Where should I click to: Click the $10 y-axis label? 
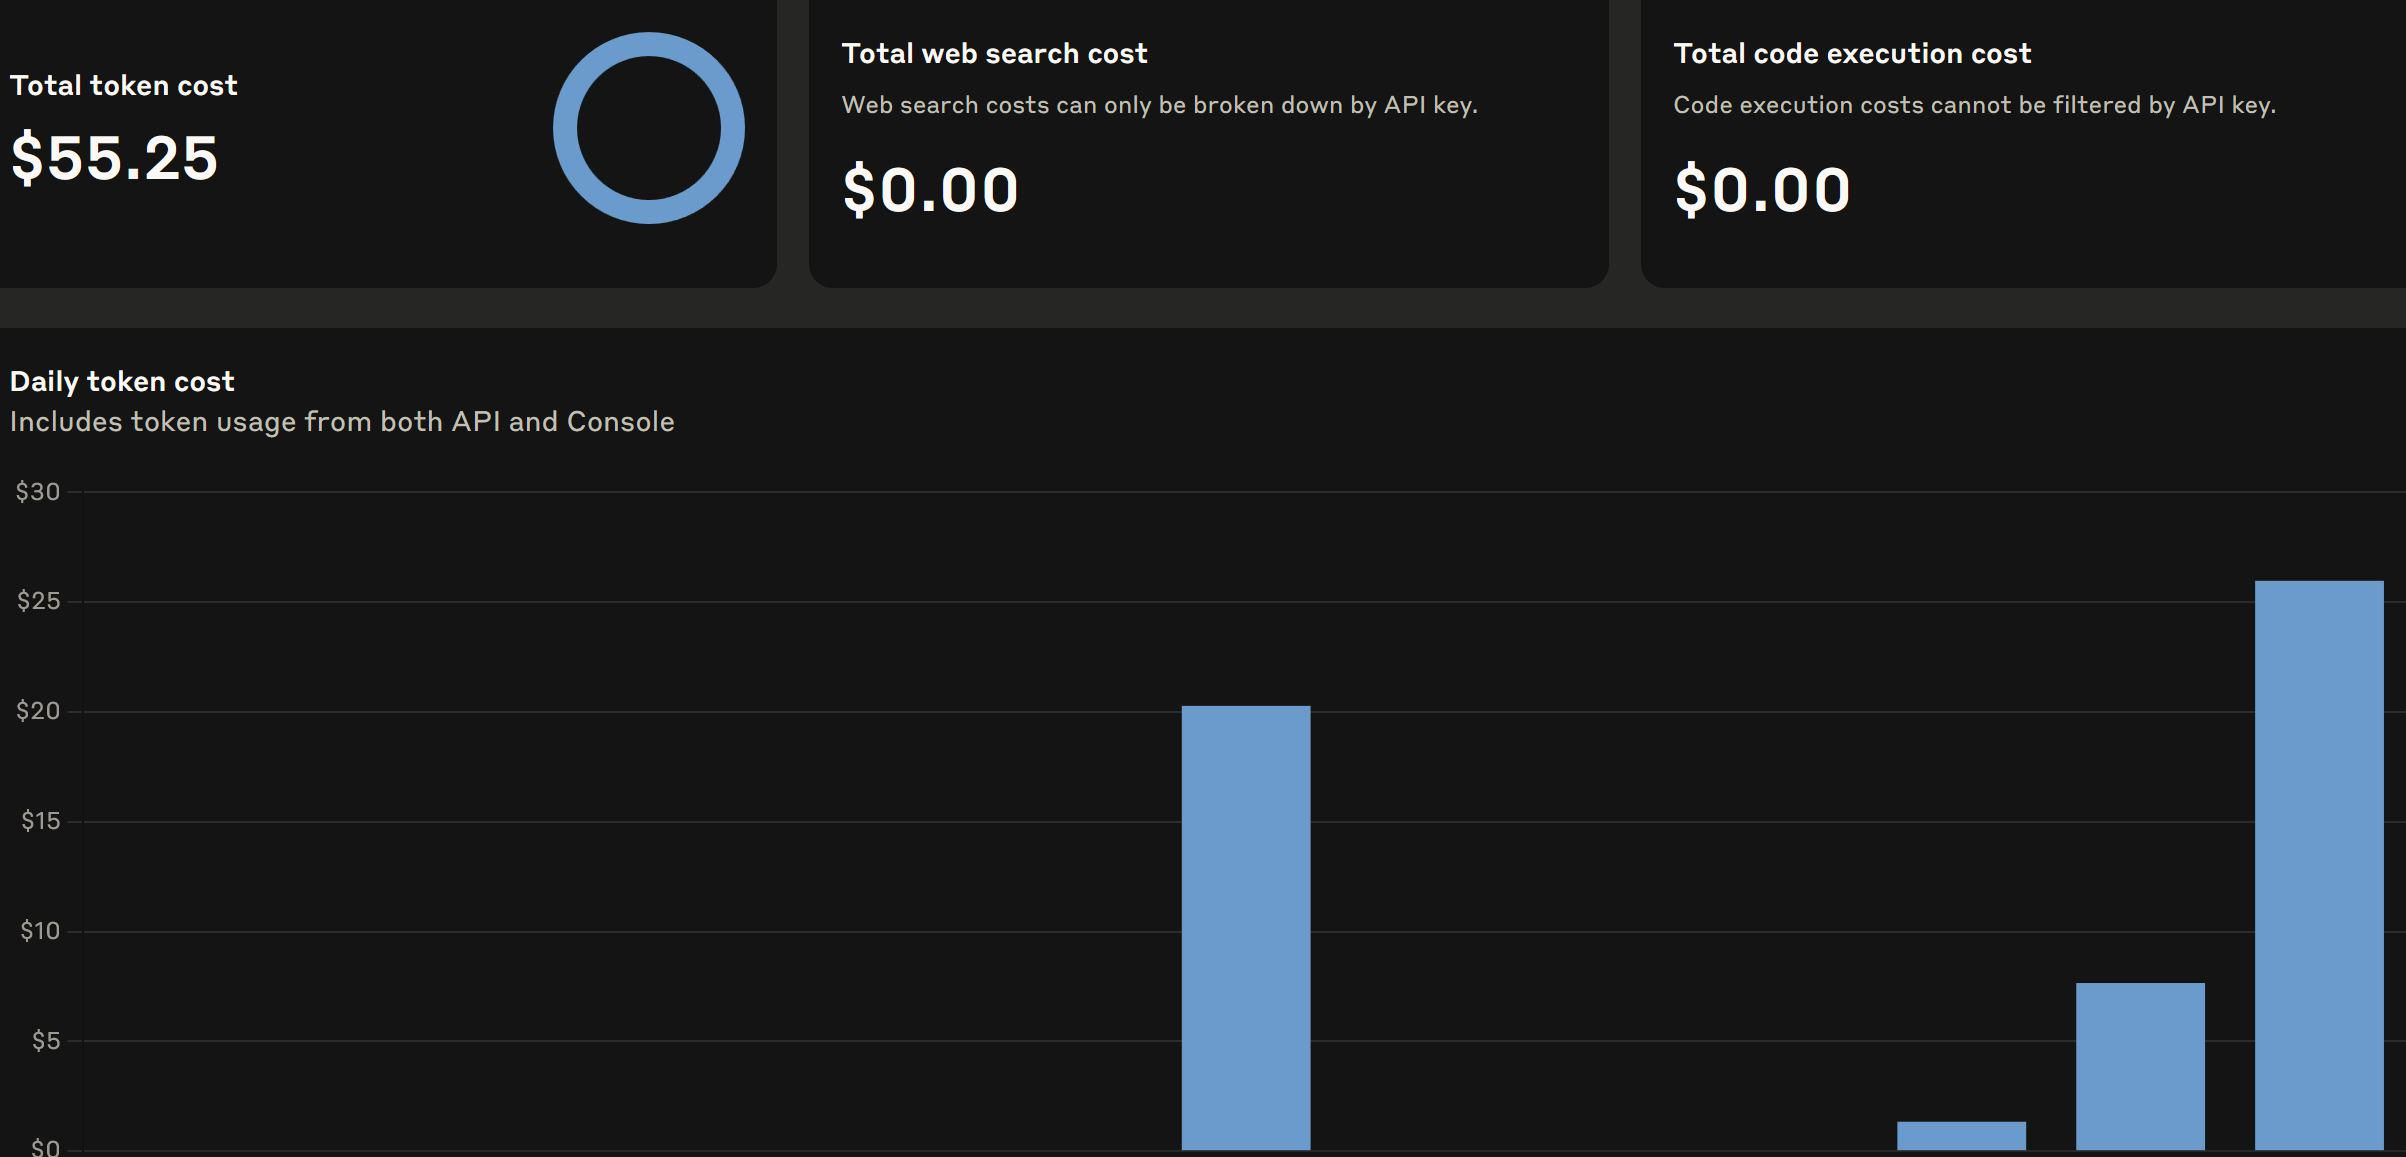(40, 931)
